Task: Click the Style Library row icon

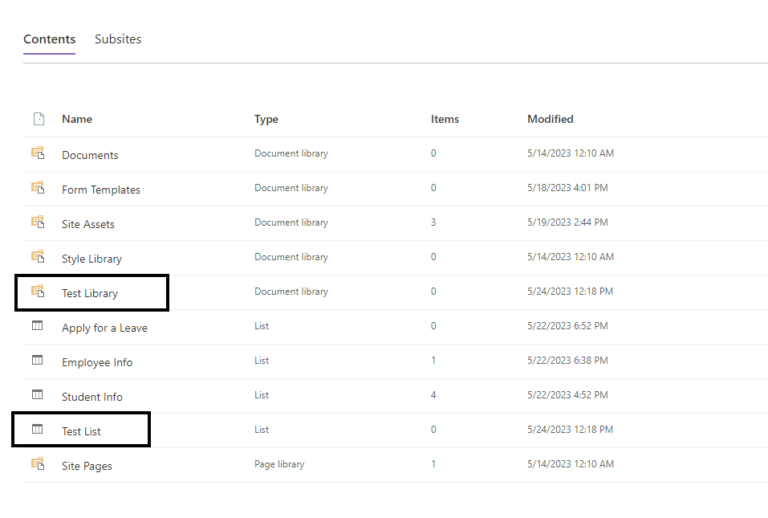Action: (38, 257)
